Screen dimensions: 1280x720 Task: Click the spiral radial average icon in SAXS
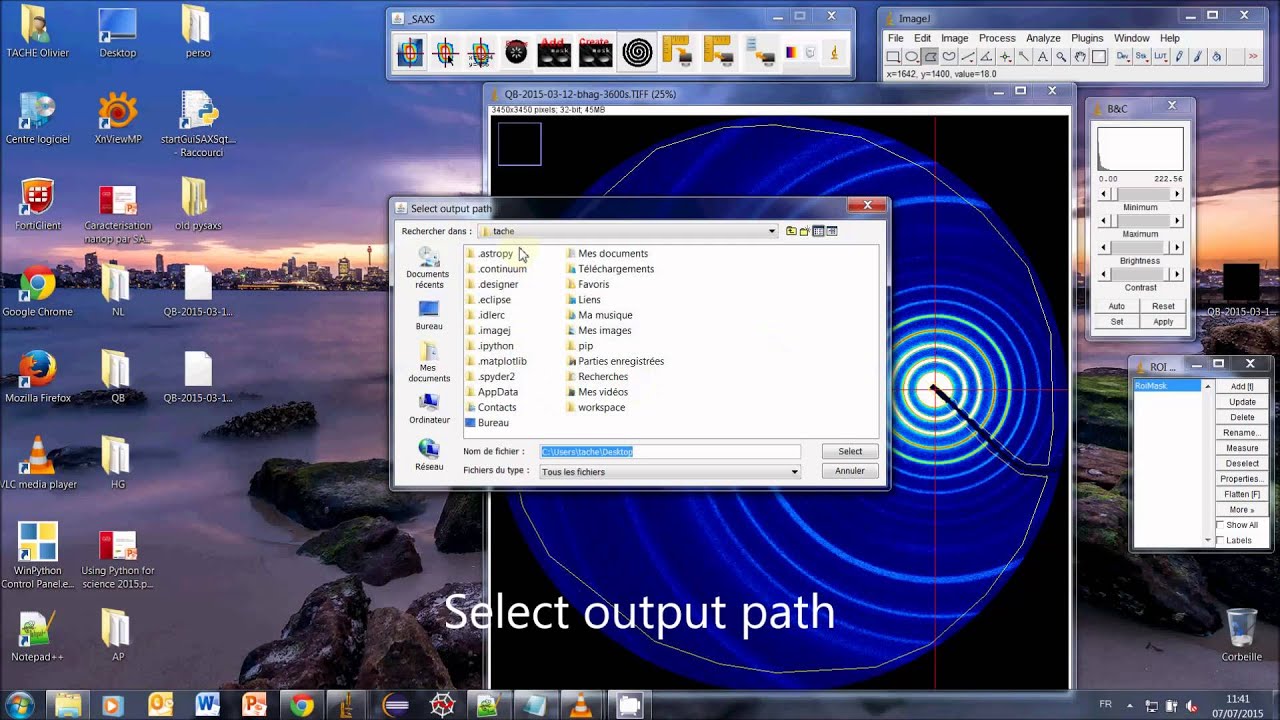coord(637,52)
